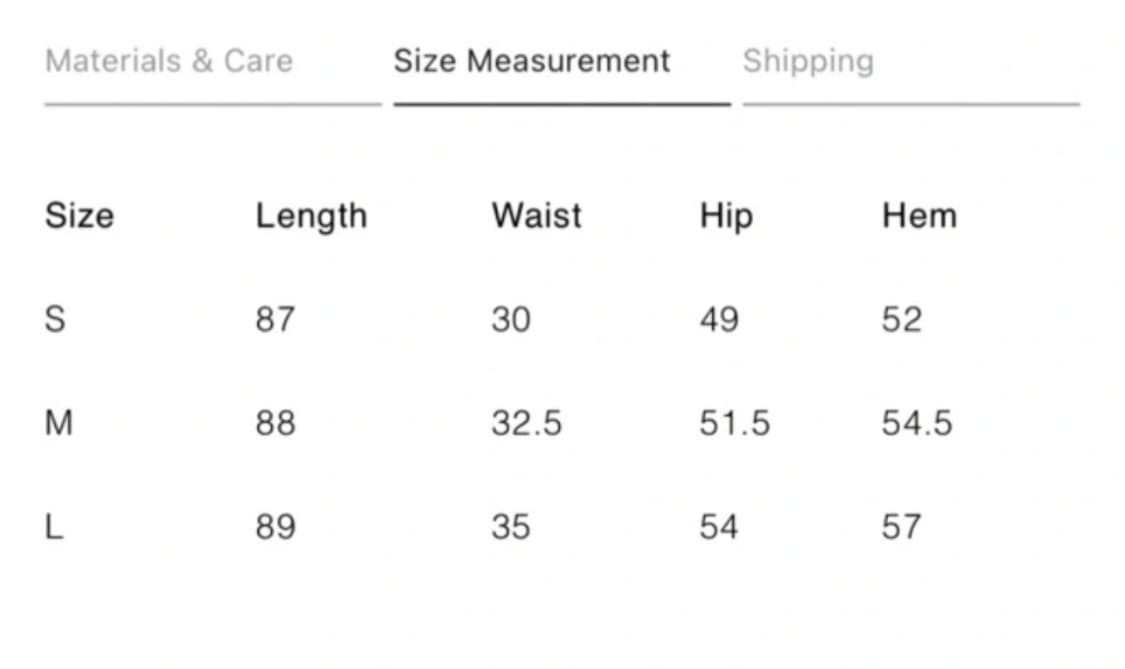
Task: Select the Waist column header
Action: click(536, 216)
